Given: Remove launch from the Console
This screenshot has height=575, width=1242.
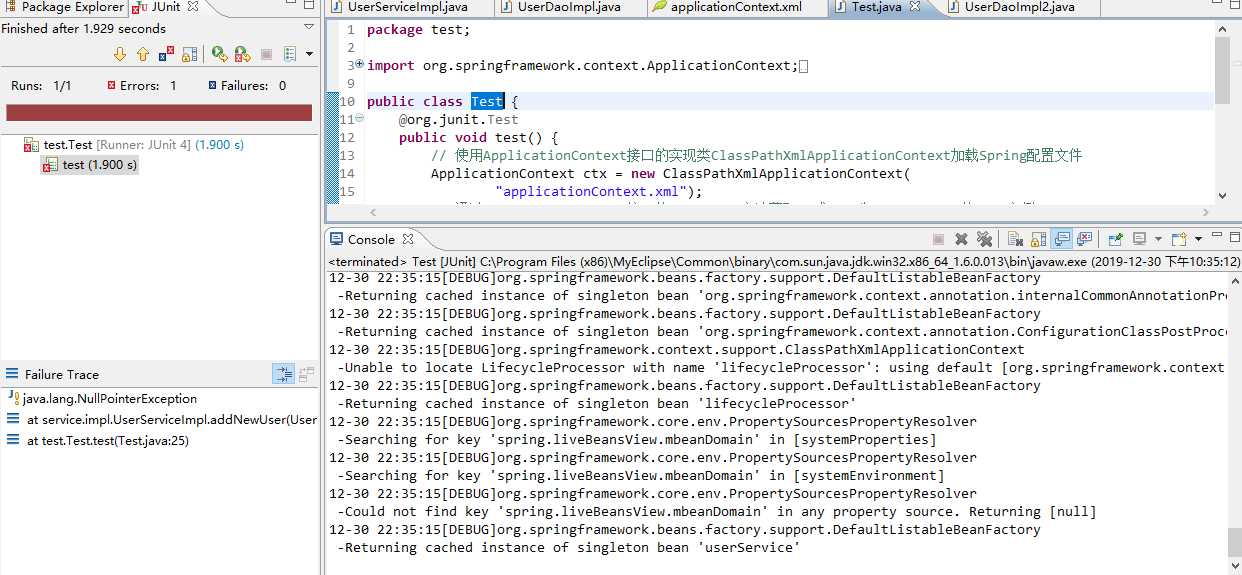Looking at the screenshot, I should pyautogui.click(x=961, y=239).
